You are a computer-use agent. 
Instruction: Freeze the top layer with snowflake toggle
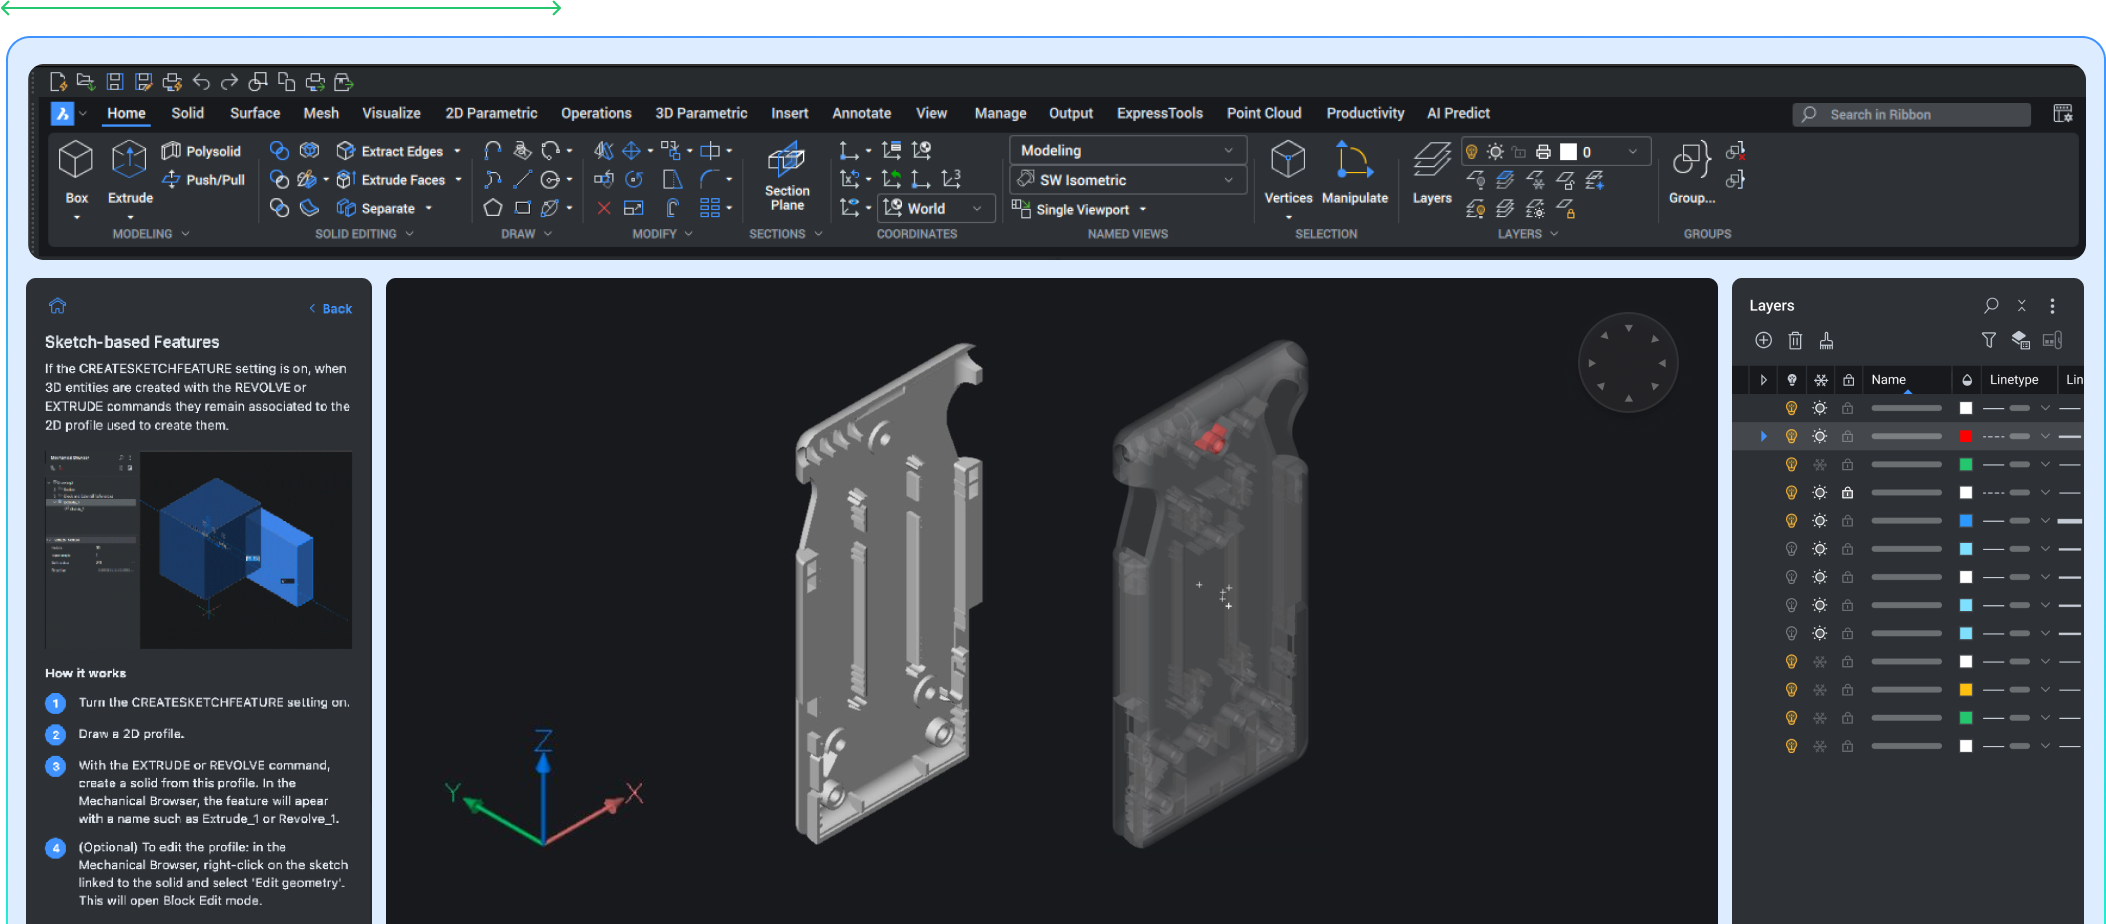click(1821, 407)
